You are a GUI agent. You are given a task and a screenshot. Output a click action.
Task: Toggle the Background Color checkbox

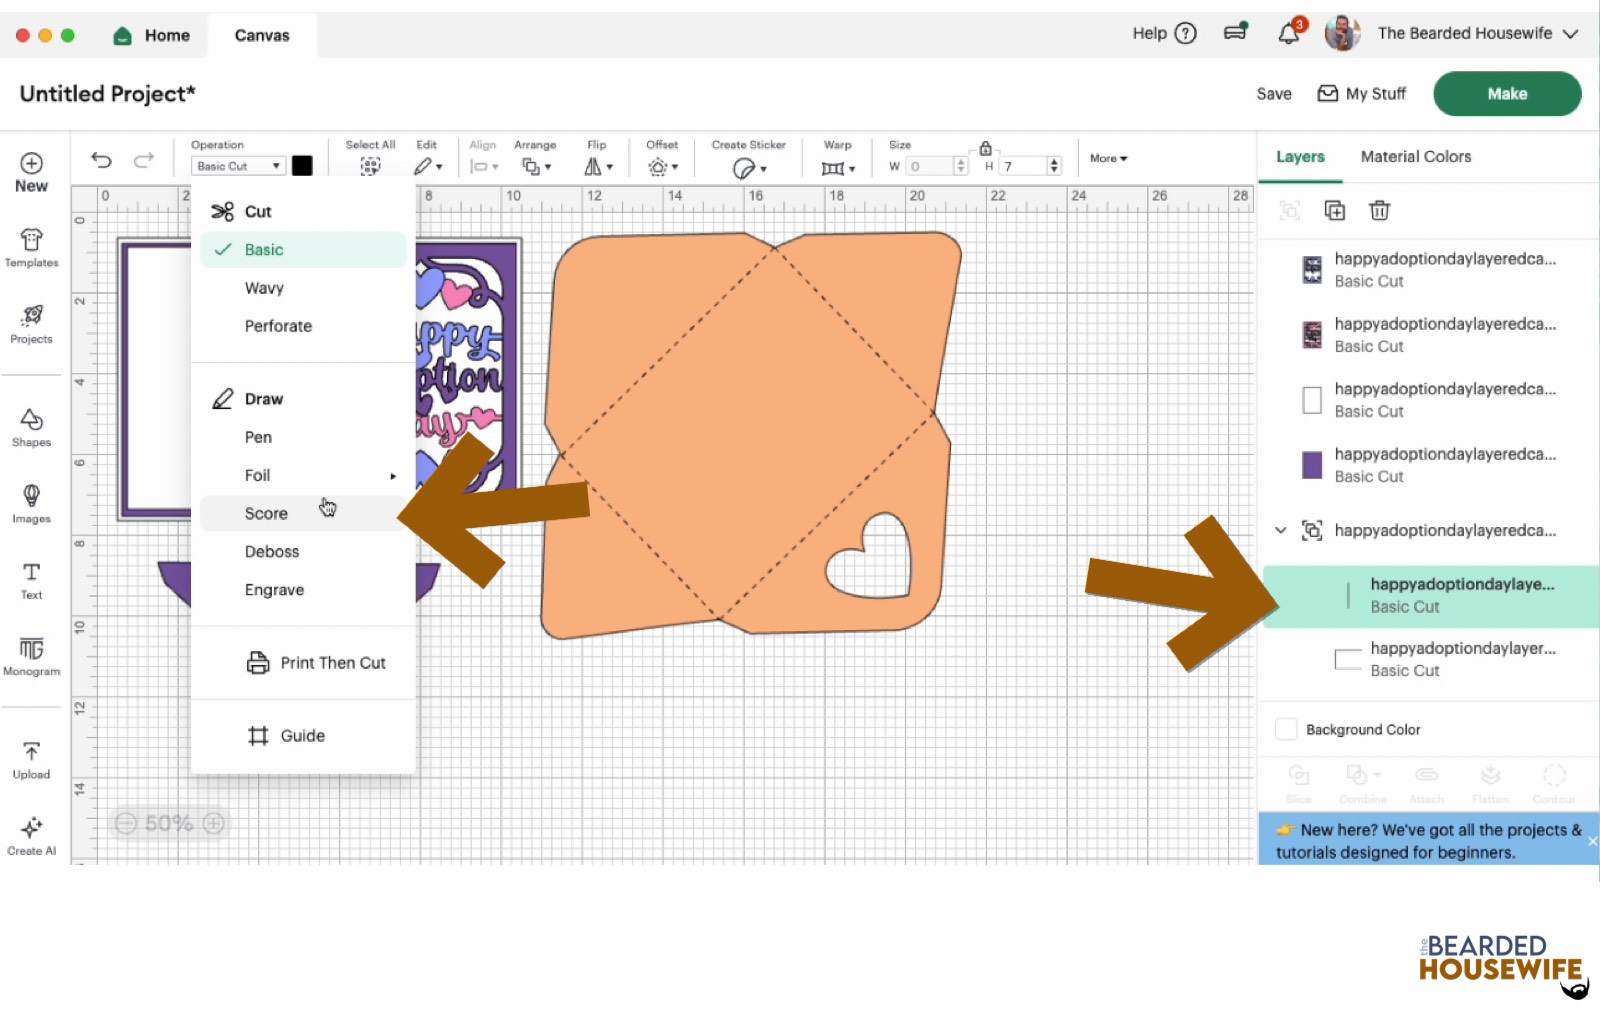1286,729
